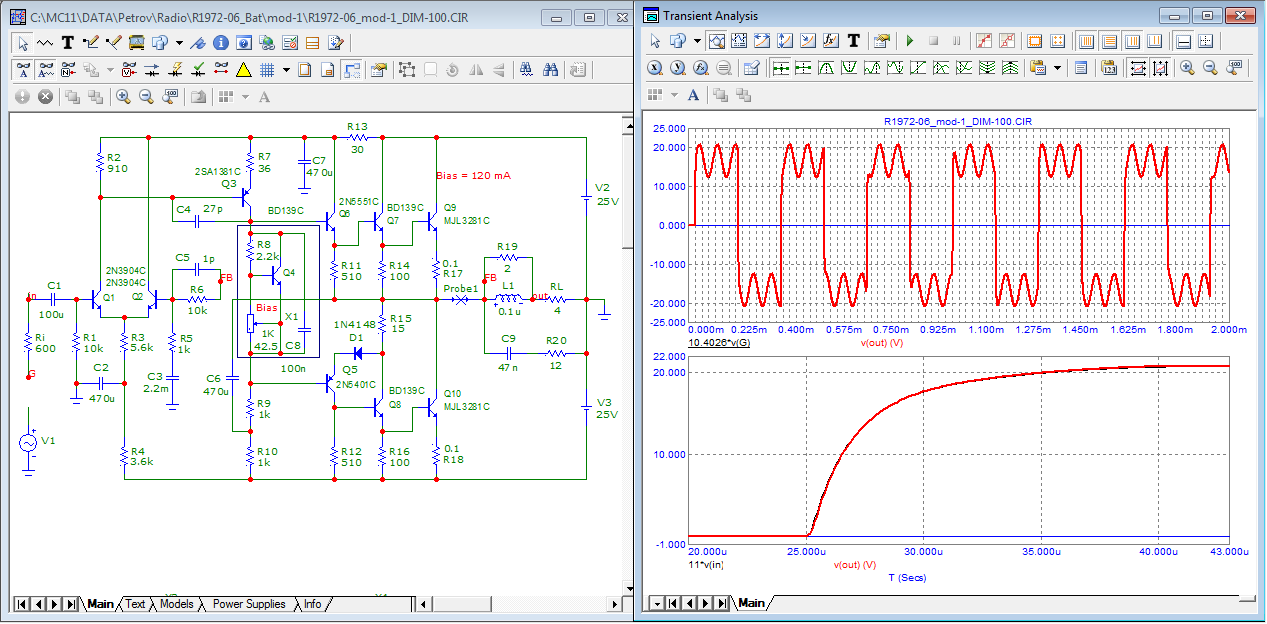Image resolution: width=1267 pixels, height=624 pixels.
Task: Switch to the Models tab
Action: pyautogui.click(x=177, y=604)
